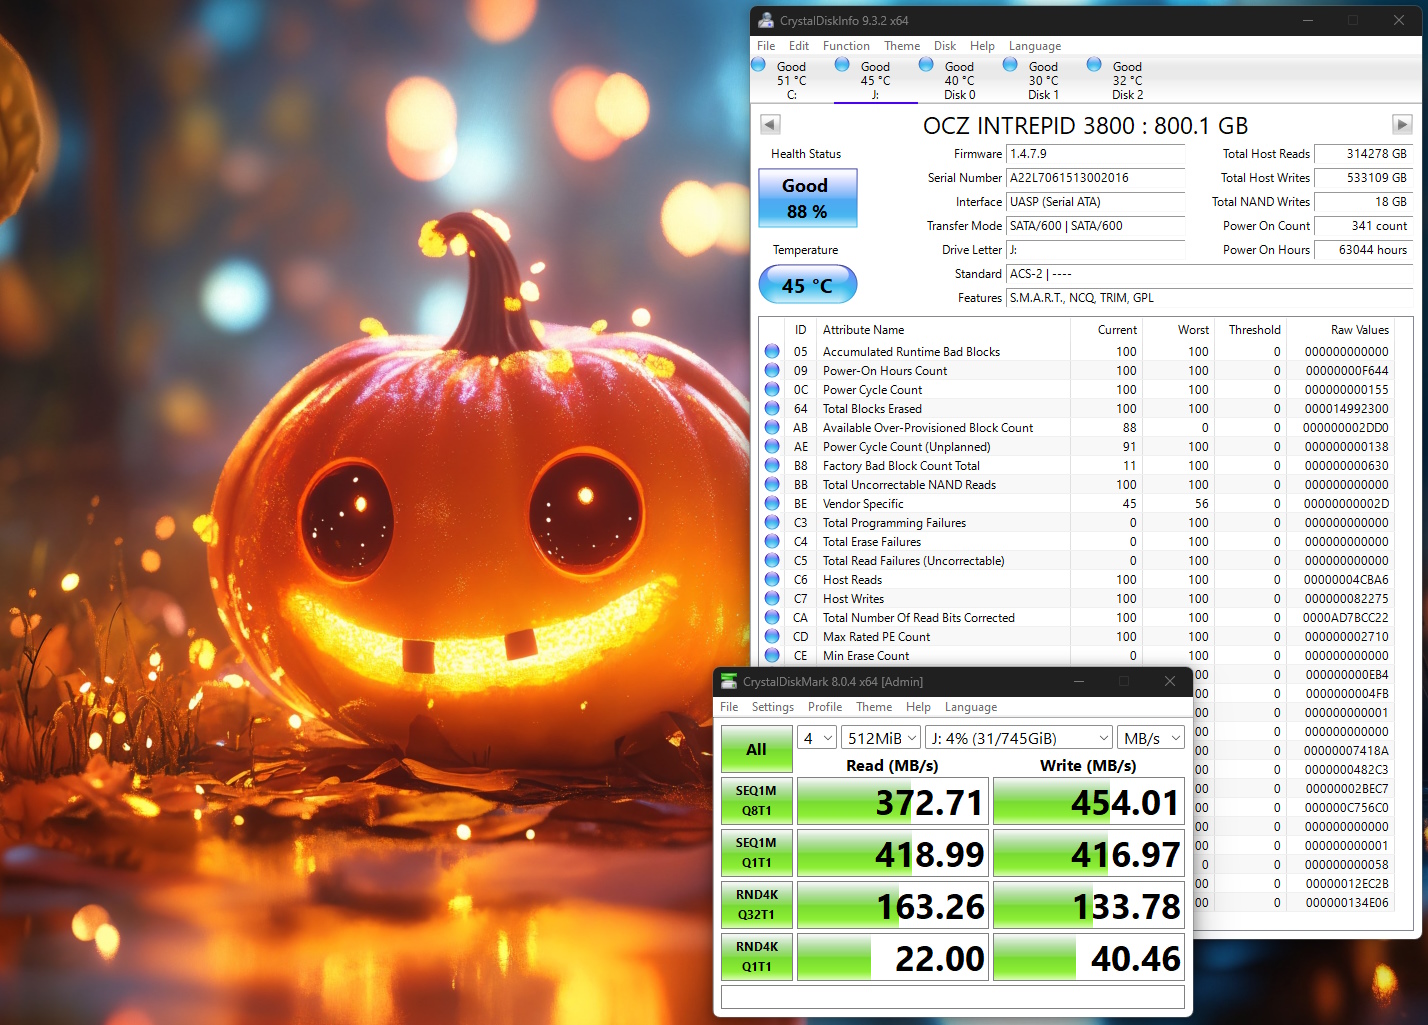Select the Disk 2 status icon
The height and width of the screenshot is (1025, 1428).
tap(1095, 65)
